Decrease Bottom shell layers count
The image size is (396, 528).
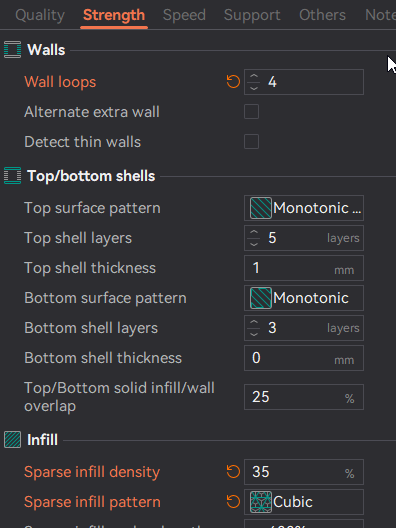coord(254,334)
